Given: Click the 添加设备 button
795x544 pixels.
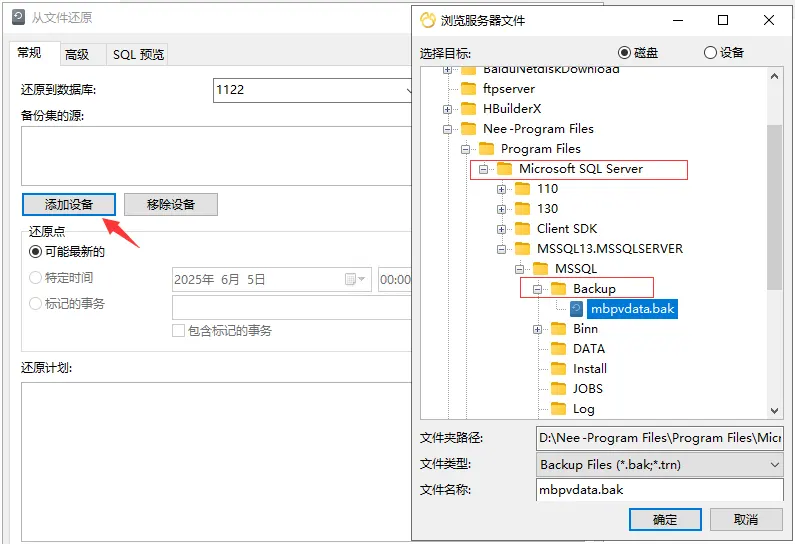Looking at the screenshot, I should (69, 204).
